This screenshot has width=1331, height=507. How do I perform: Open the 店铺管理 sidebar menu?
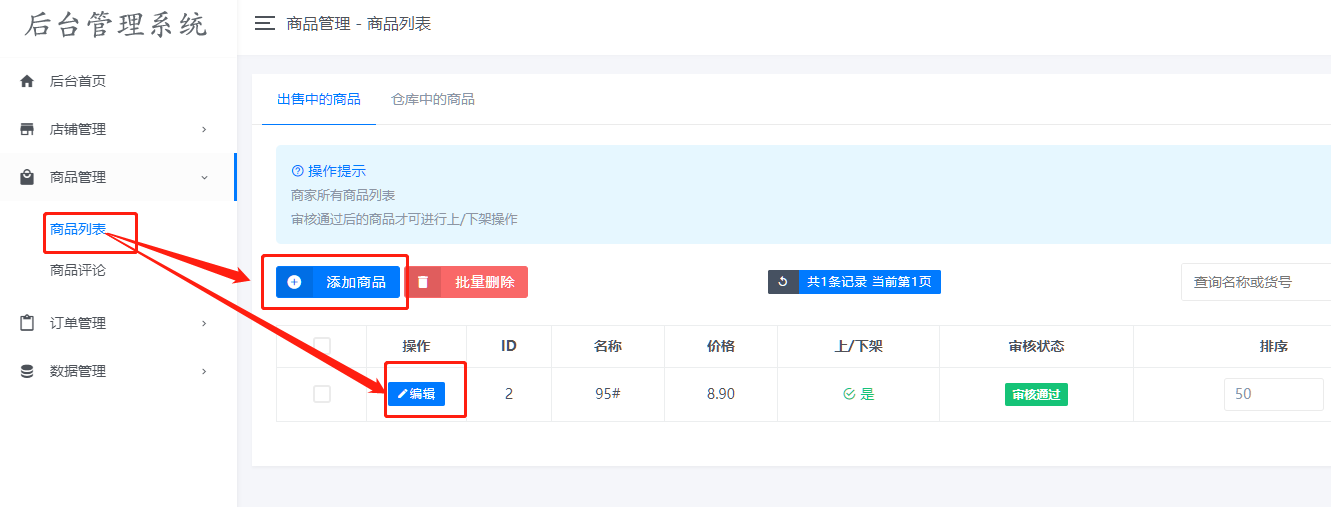[118, 129]
